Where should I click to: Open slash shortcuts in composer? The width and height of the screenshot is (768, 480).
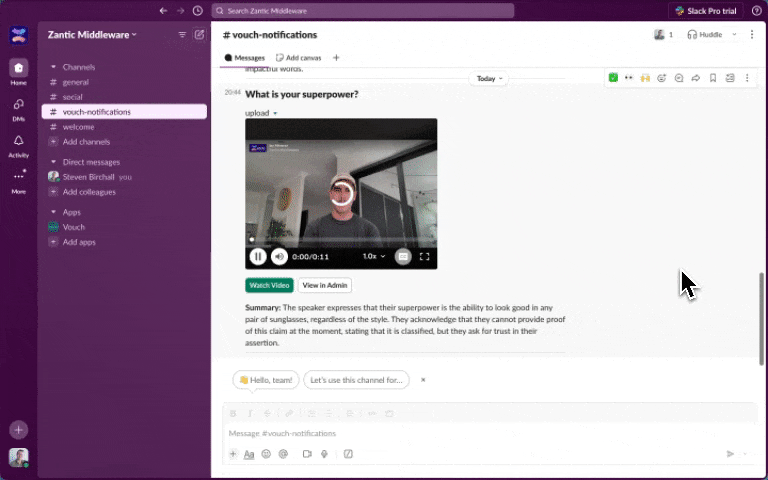point(348,454)
